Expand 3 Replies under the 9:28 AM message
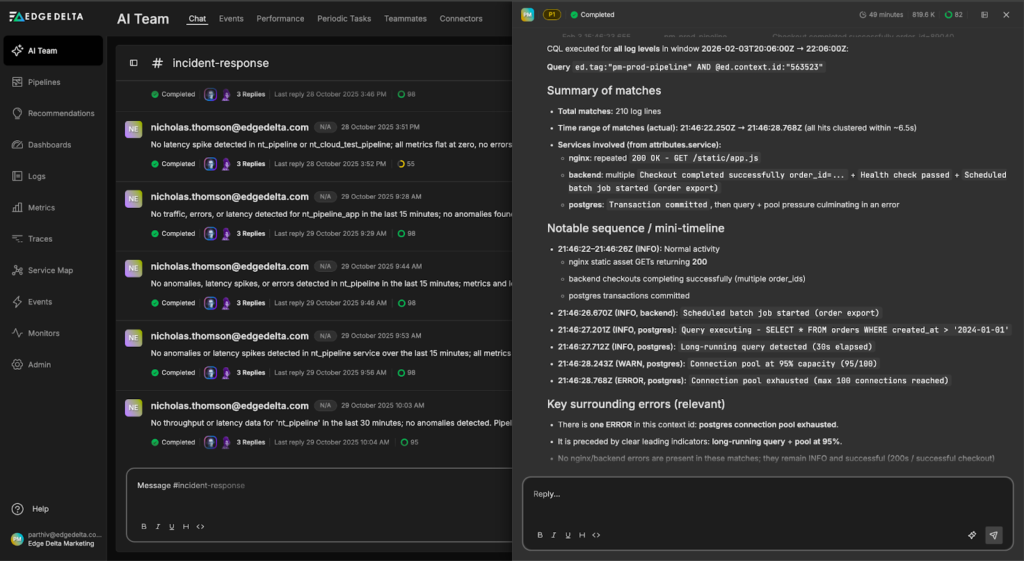Screen dimensions: 1024x561 [250, 233]
